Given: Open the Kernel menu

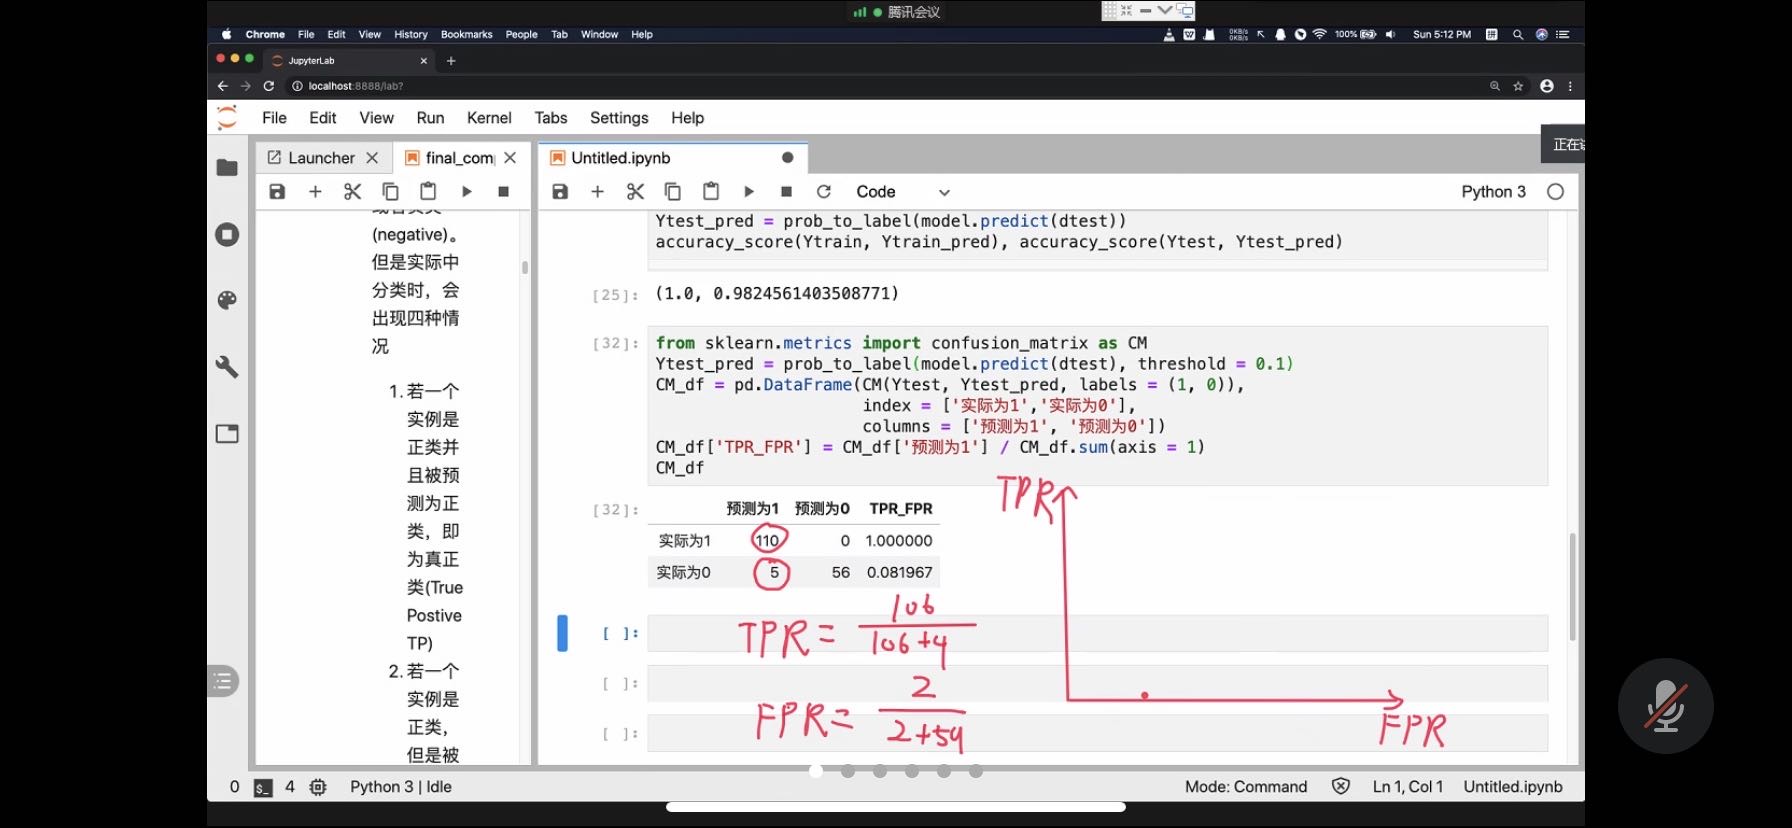Looking at the screenshot, I should 489,118.
